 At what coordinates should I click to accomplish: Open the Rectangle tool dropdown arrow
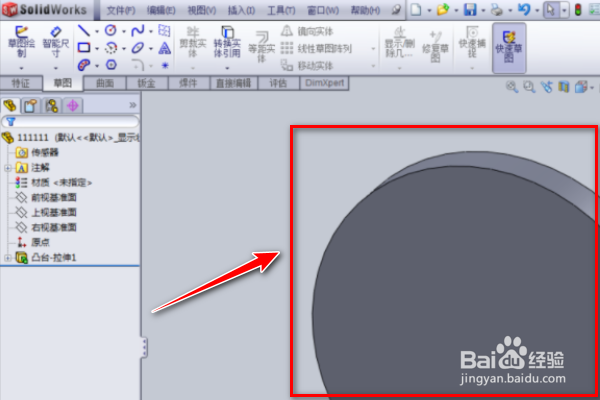[97, 49]
